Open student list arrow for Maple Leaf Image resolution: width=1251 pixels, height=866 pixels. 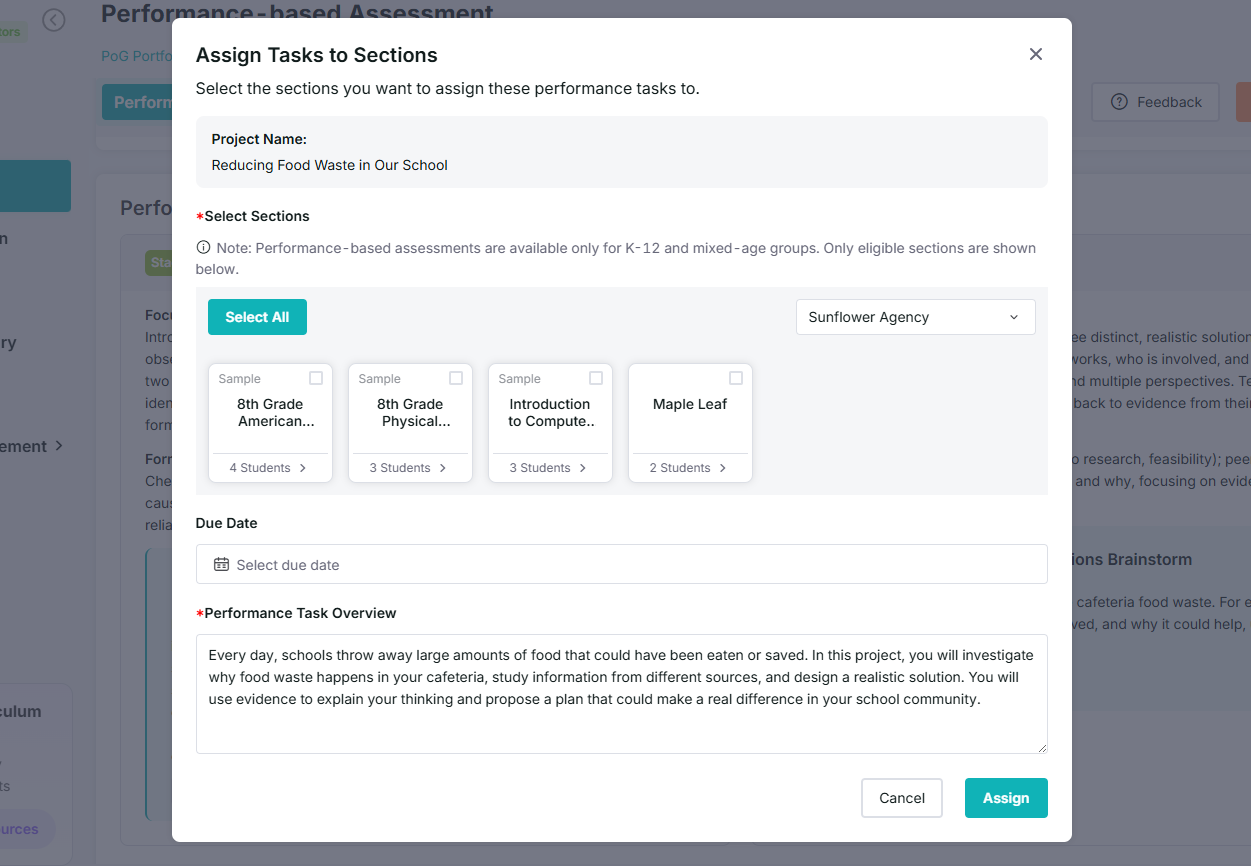point(723,468)
